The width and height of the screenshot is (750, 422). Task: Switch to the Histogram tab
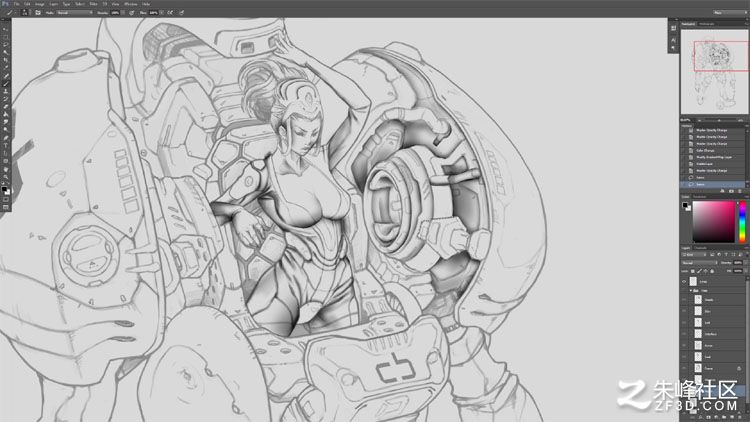pyautogui.click(x=707, y=23)
